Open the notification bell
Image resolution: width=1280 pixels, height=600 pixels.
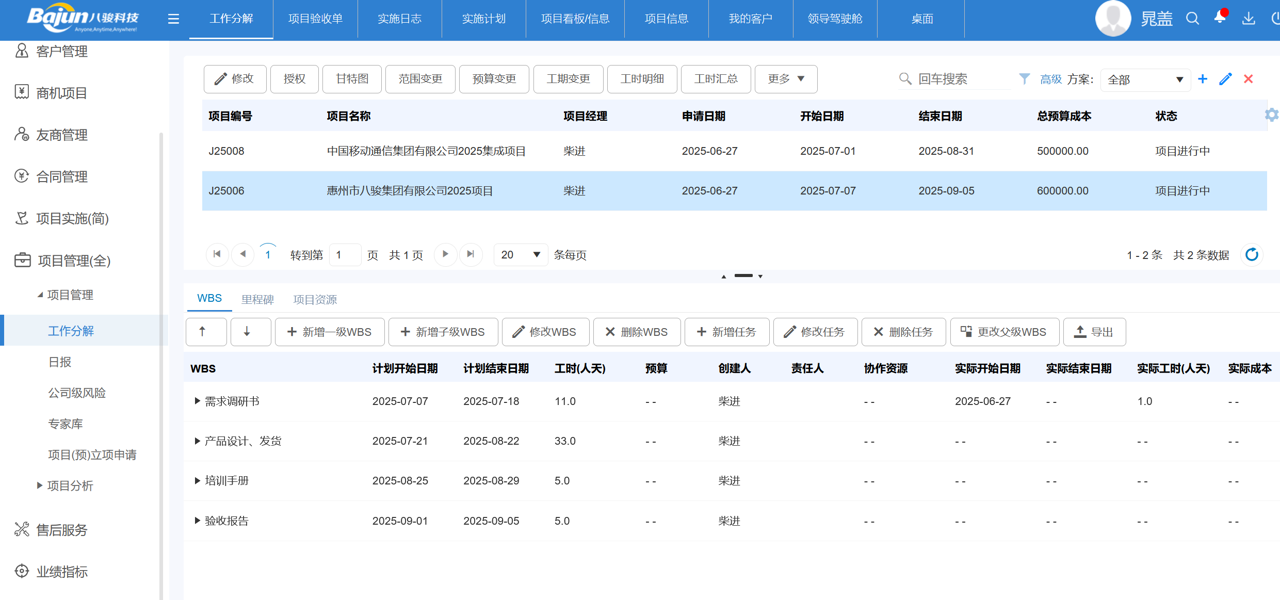tap(1220, 18)
